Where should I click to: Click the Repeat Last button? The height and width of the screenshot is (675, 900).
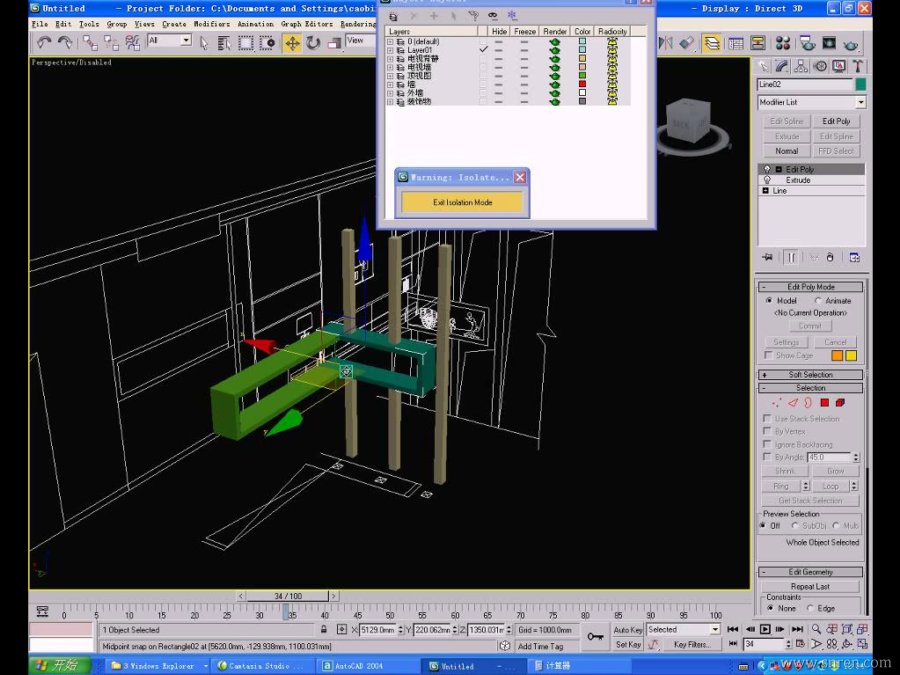pyautogui.click(x=810, y=587)
